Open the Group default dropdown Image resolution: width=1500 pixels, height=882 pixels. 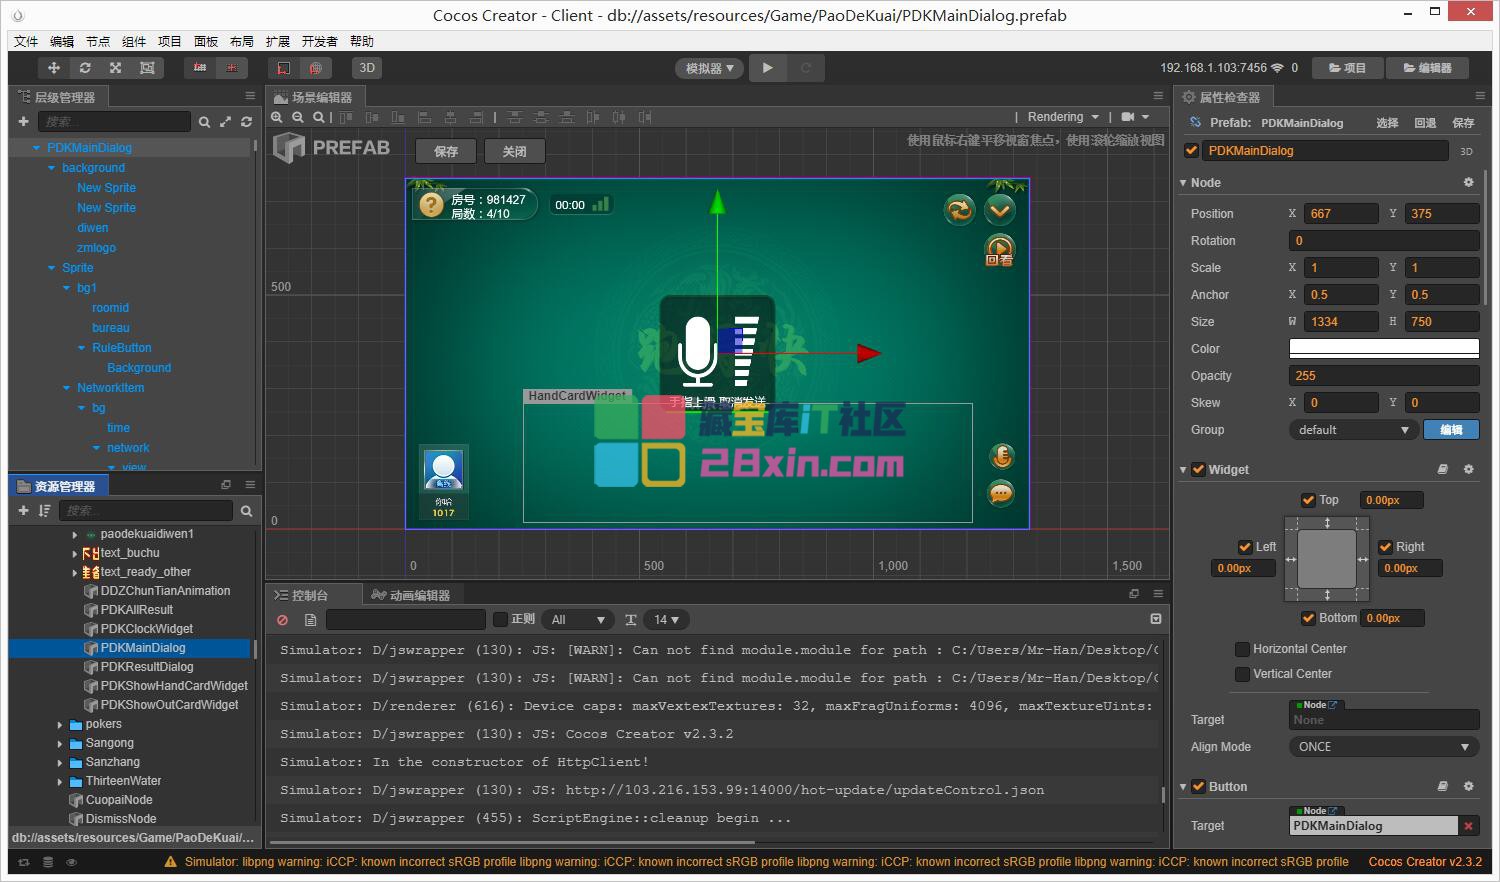click(1353, 430)
